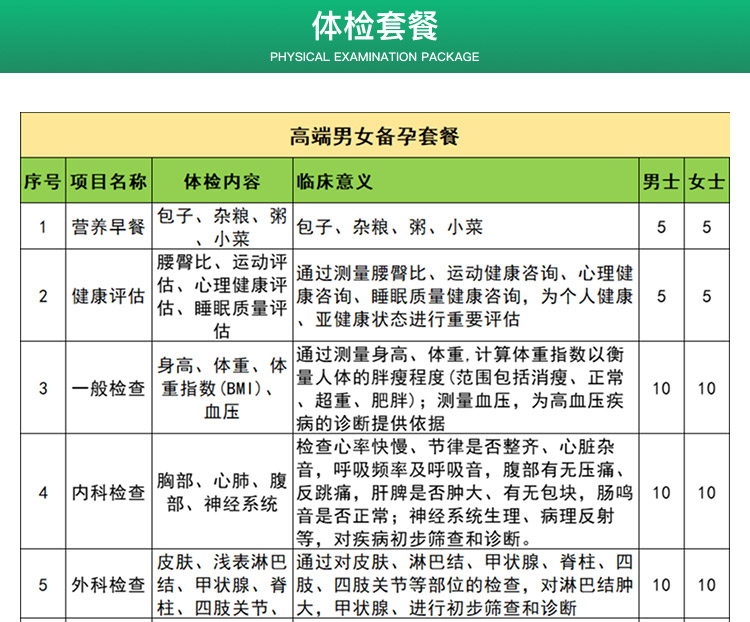Select the 胸部、心肺、腹部、神经系统 content cell

[x=222, y=493]
